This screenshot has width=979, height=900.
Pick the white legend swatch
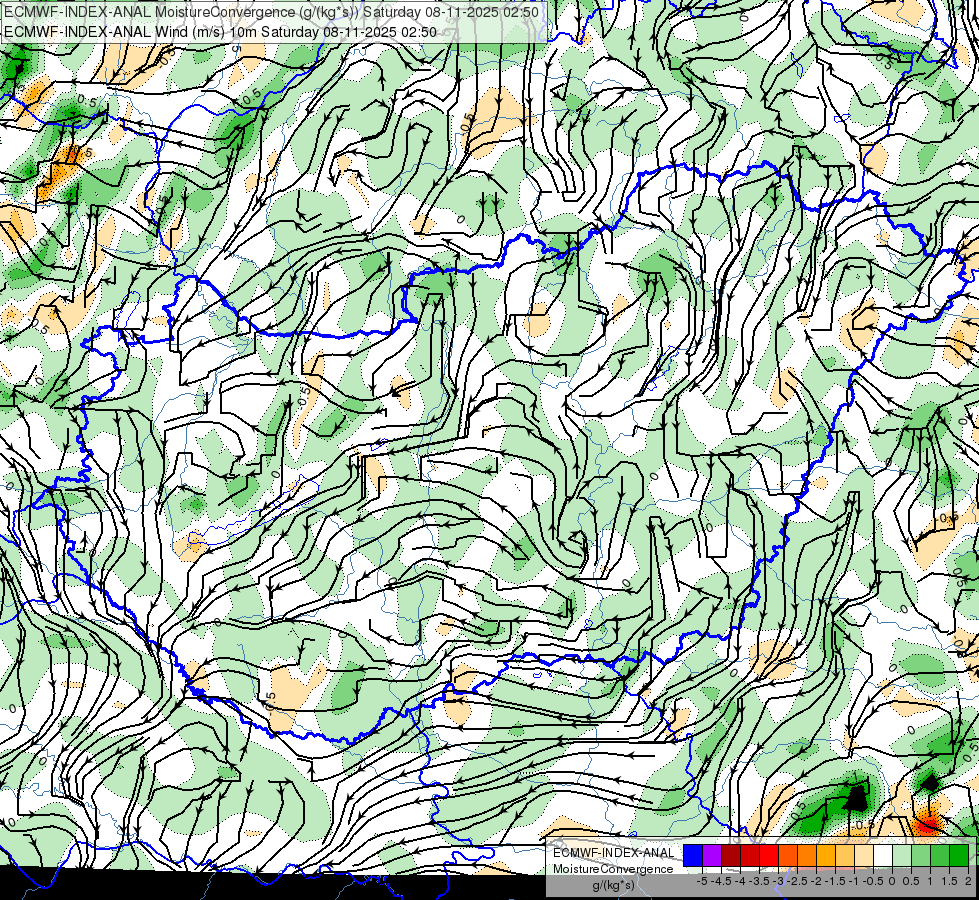[883, 855]
